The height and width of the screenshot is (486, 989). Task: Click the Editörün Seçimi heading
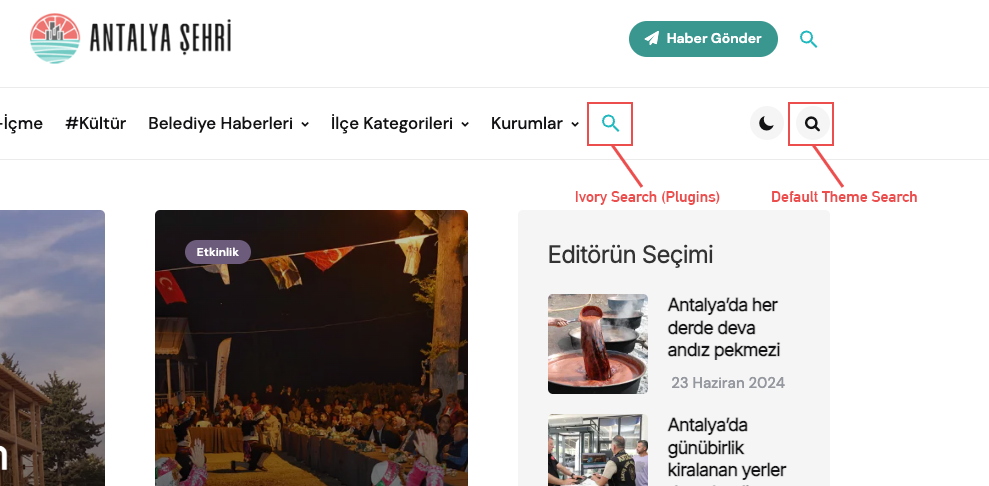630,255
